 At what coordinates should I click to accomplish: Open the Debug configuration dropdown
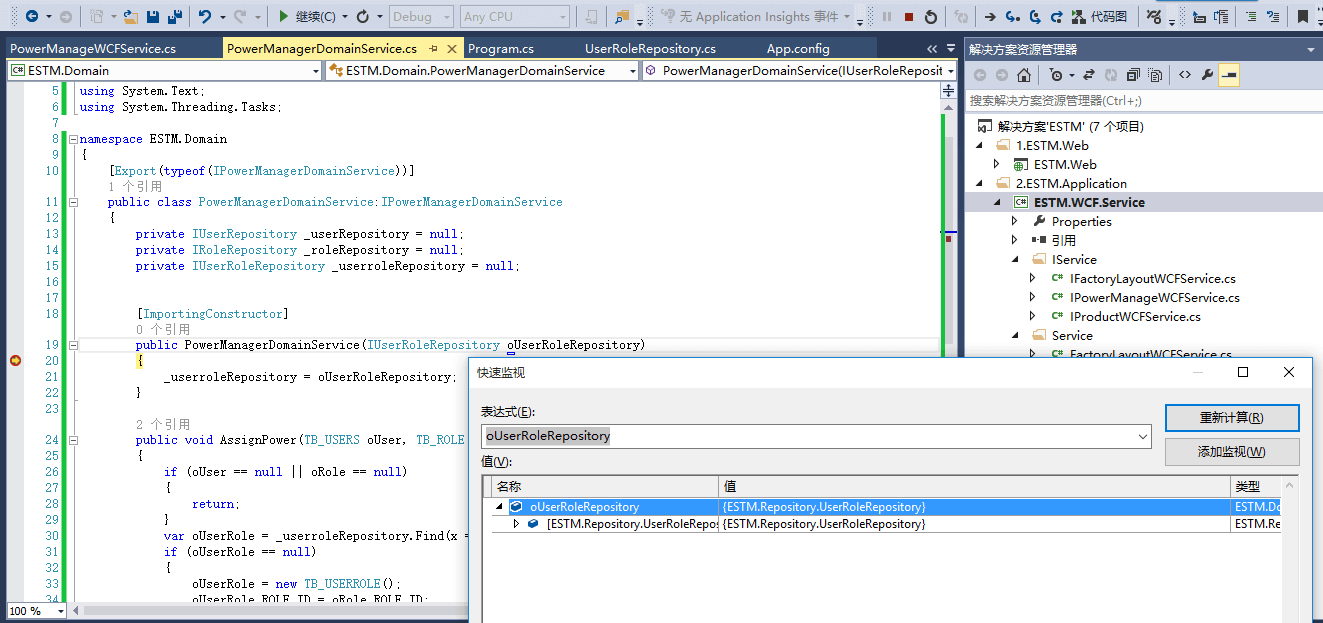(x=420, y=16)
